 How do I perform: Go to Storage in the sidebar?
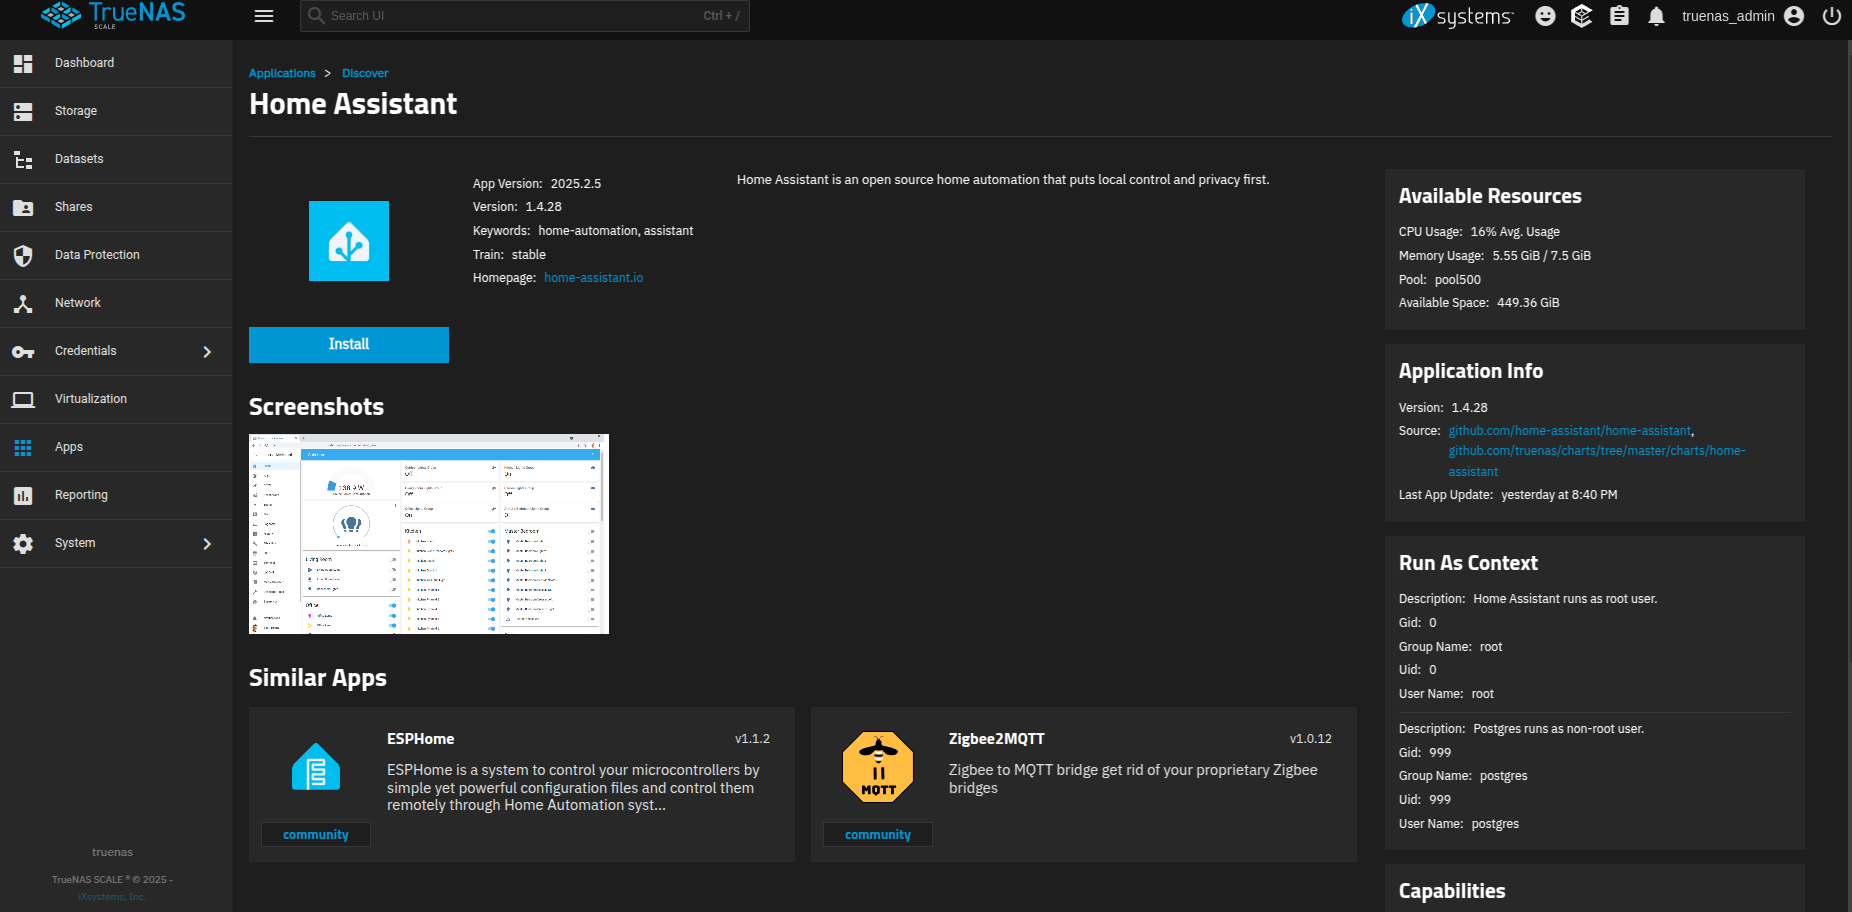[x=76, y=111]
